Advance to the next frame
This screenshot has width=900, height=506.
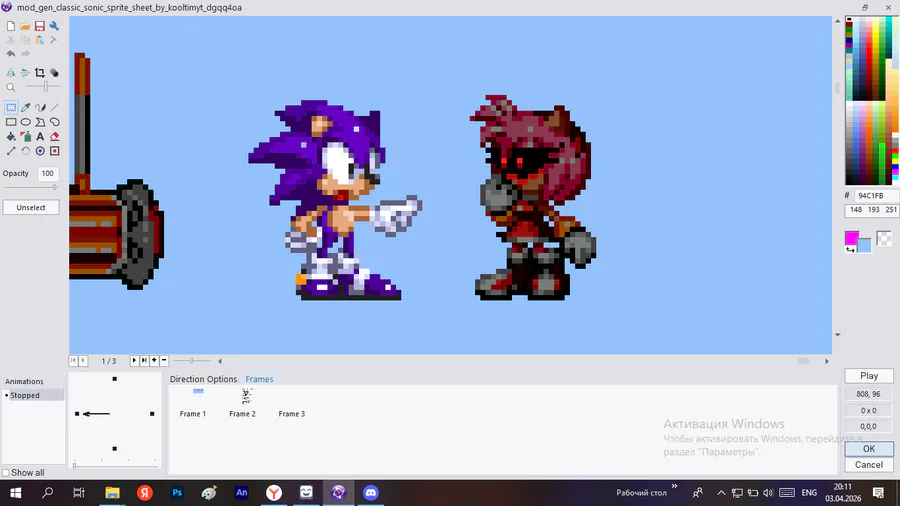[144, 360]
